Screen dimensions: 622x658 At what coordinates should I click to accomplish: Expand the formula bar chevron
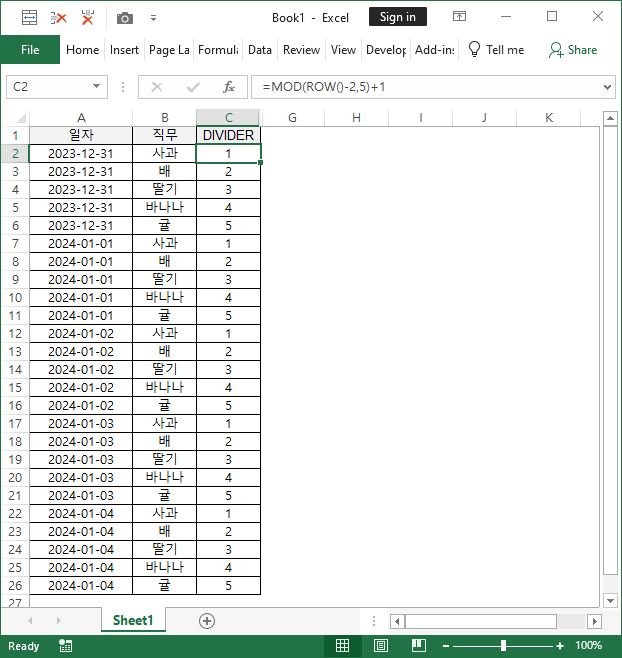[x=607, y=87]
